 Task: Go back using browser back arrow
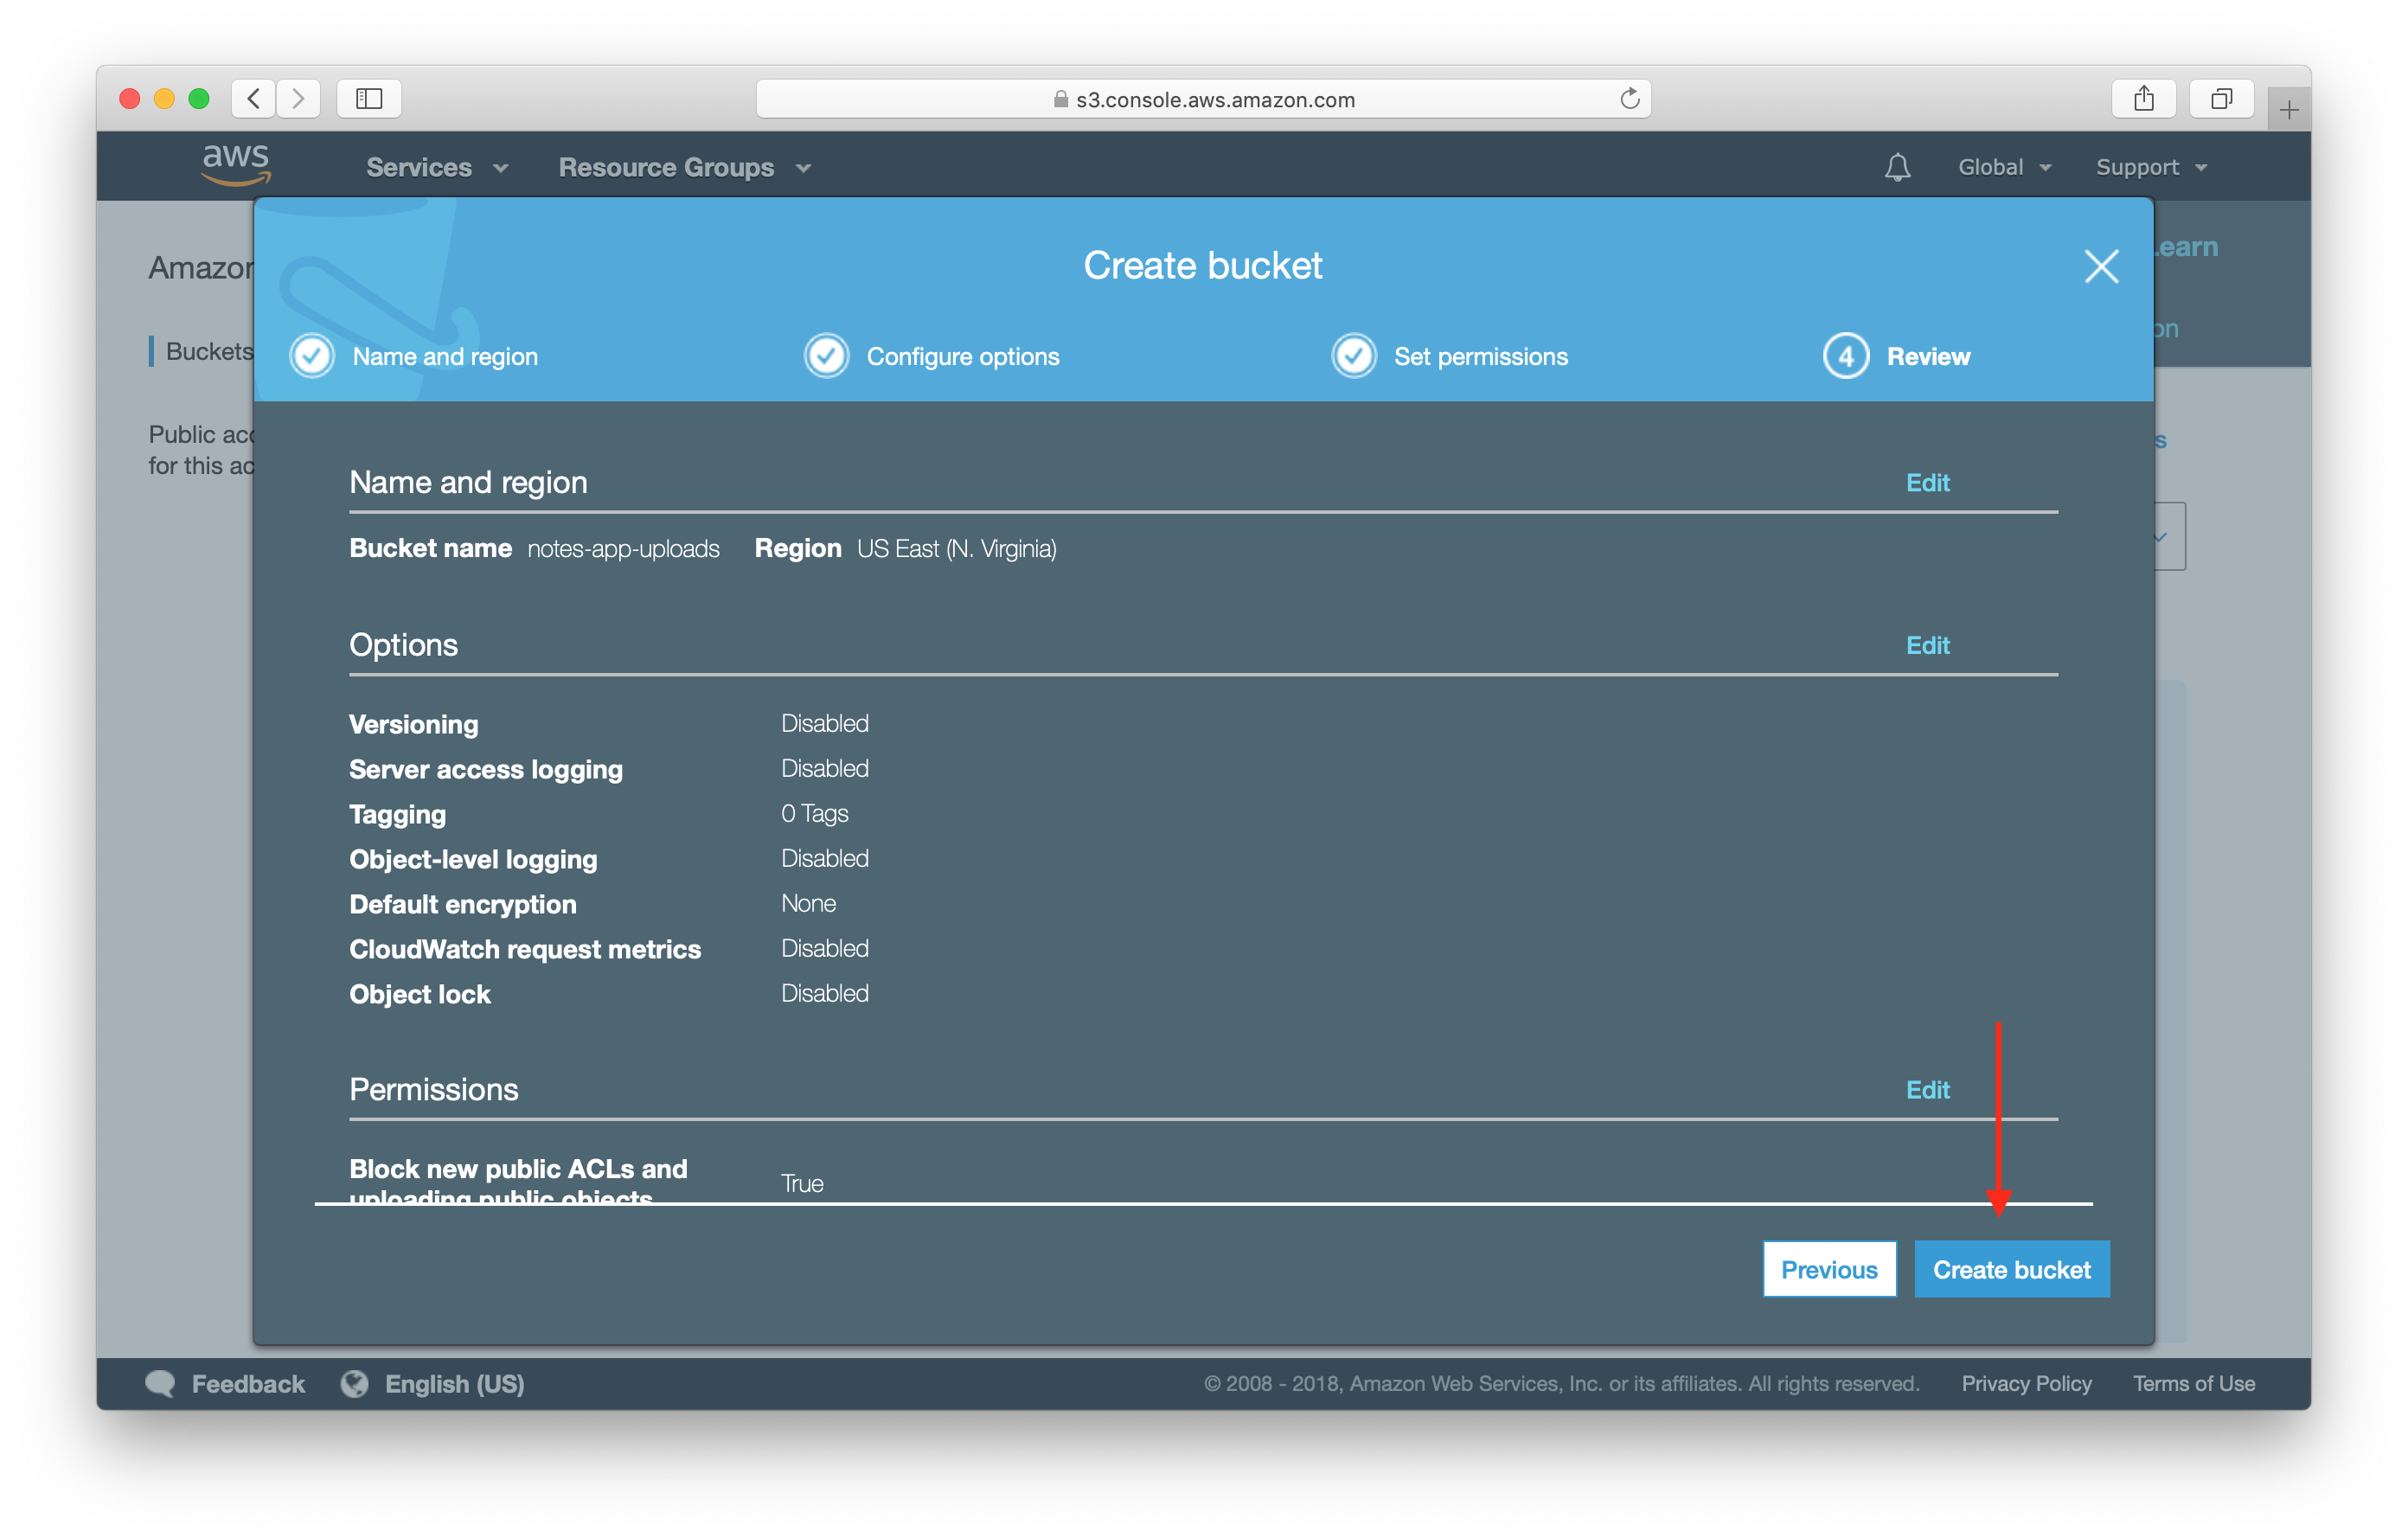[254, 98]
